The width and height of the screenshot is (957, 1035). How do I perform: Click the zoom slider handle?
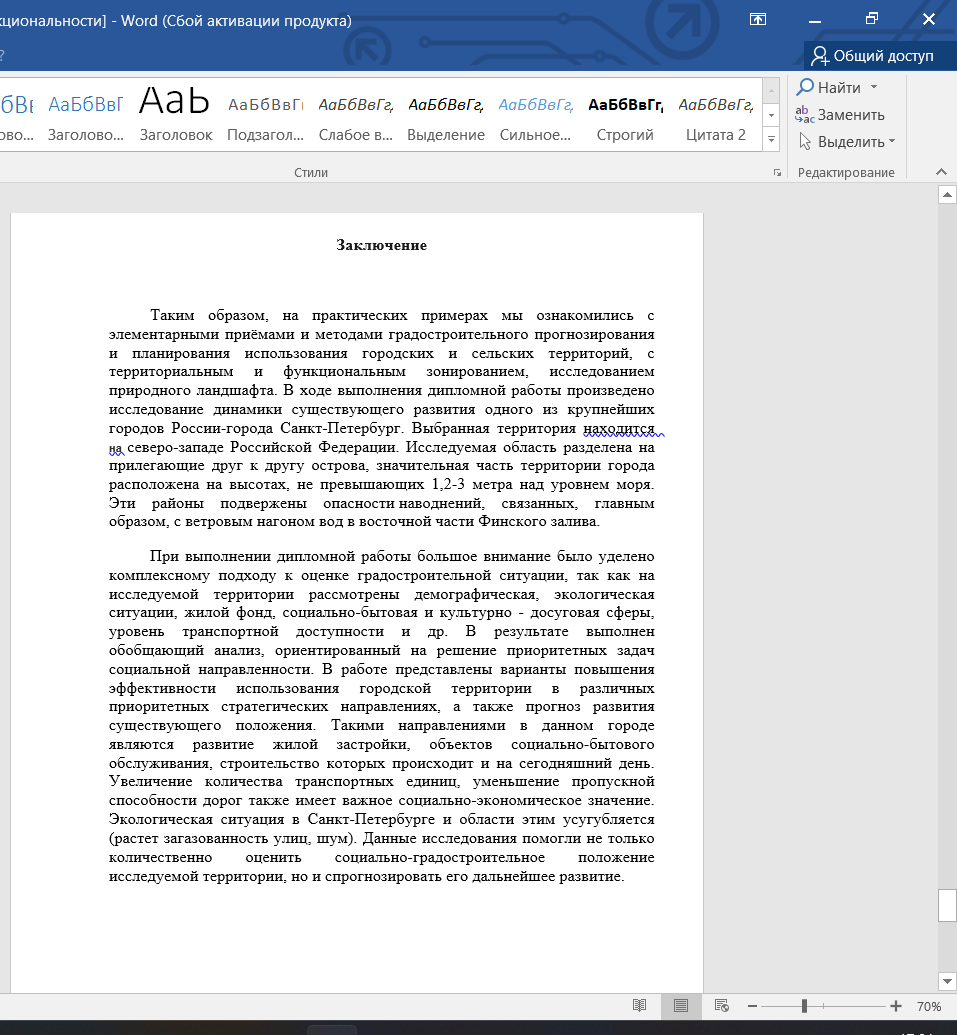point(804,1006)
